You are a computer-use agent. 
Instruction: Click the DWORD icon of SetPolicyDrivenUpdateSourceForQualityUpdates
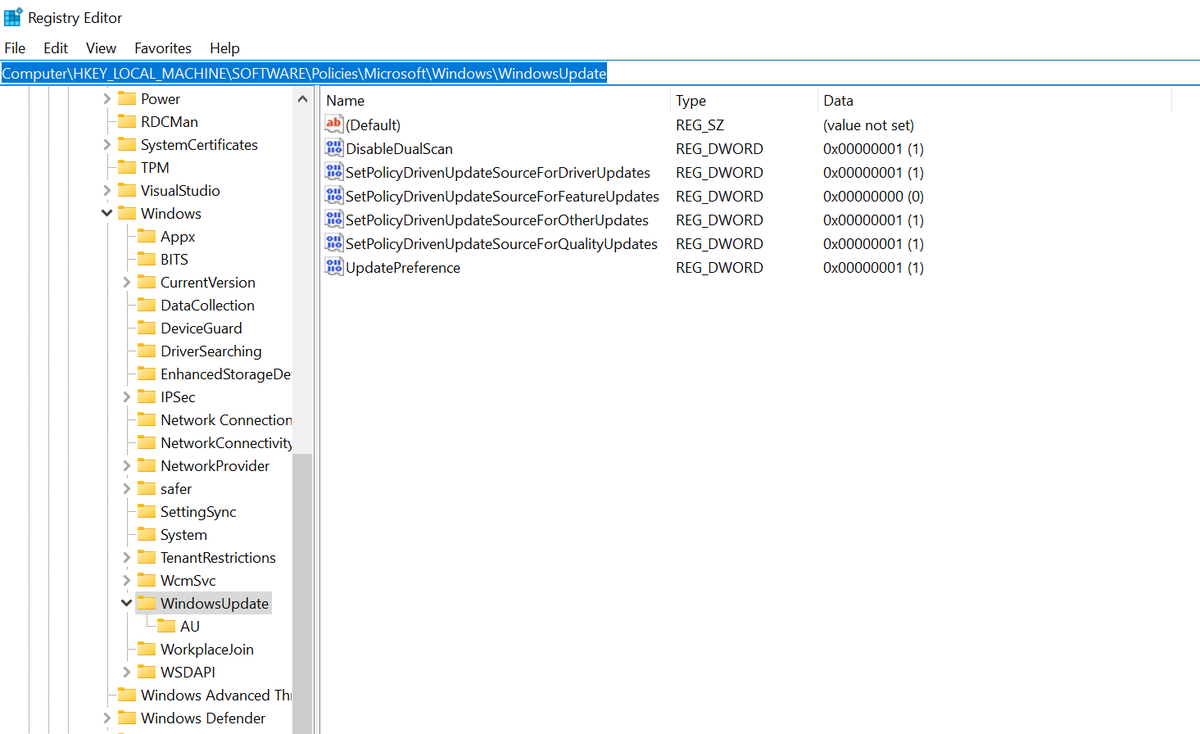tap(334, 244)
